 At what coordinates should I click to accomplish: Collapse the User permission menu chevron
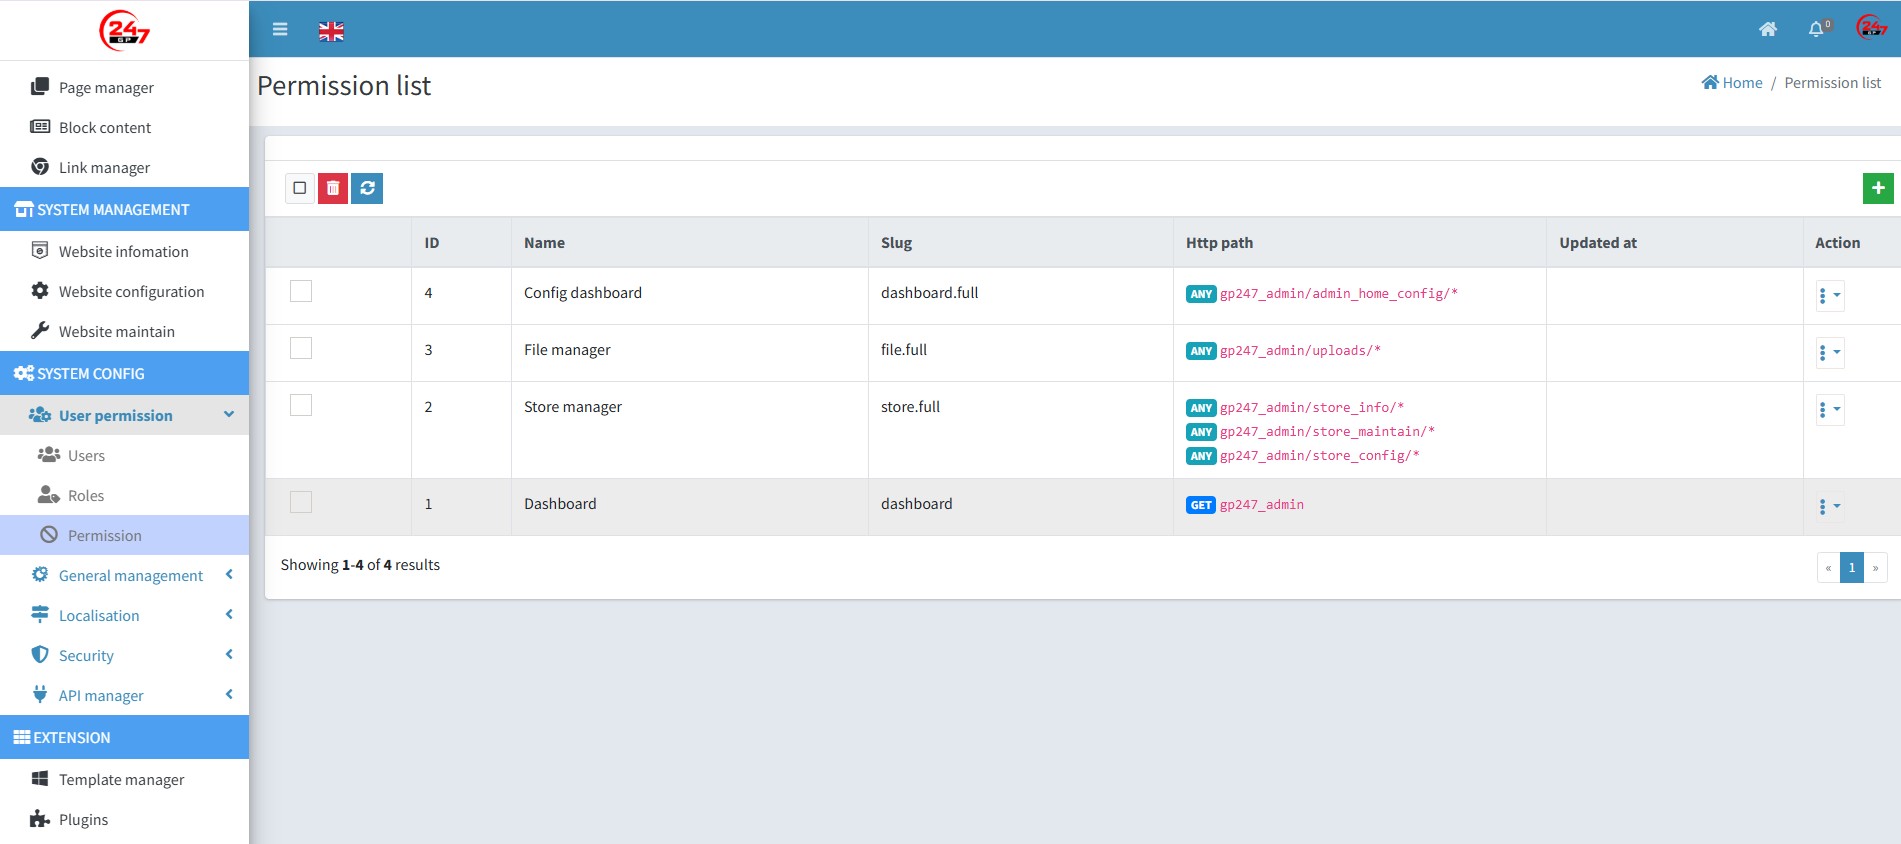[229, 414]
